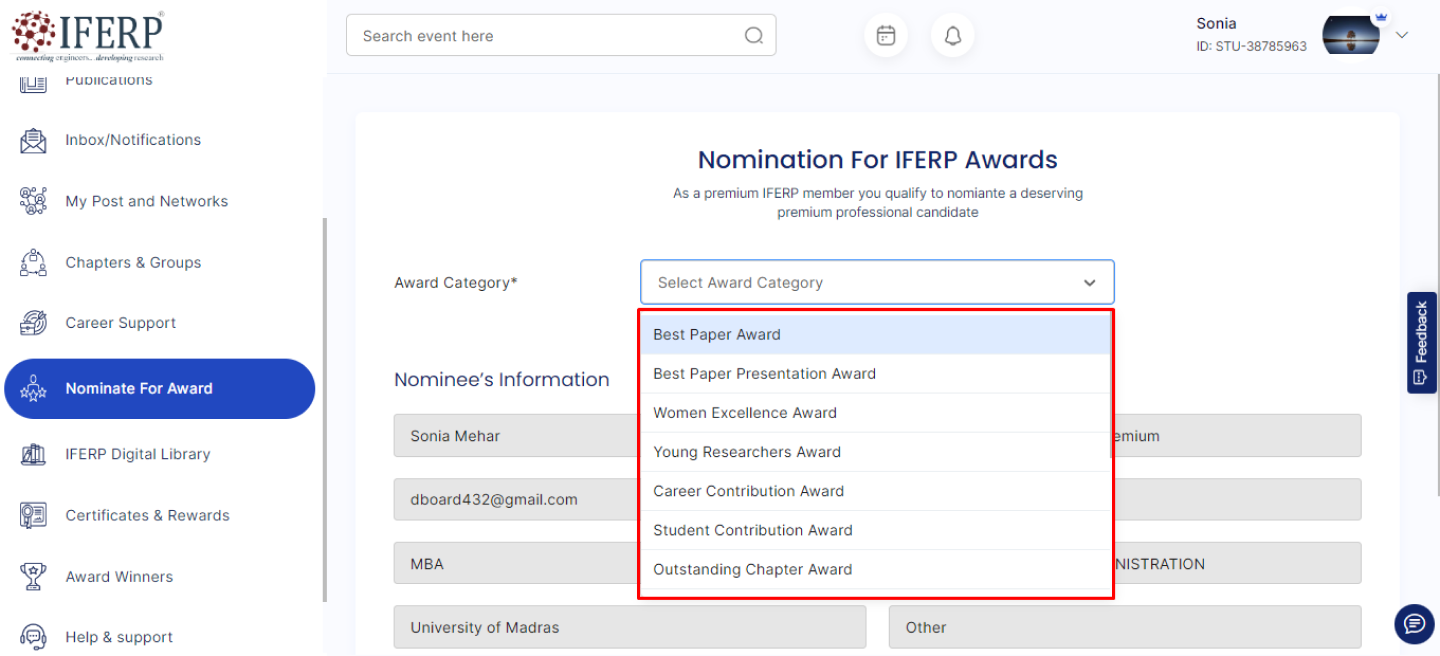Choose Women Excellence Award option
This screenshot has height=656, width=1440.
745,413
